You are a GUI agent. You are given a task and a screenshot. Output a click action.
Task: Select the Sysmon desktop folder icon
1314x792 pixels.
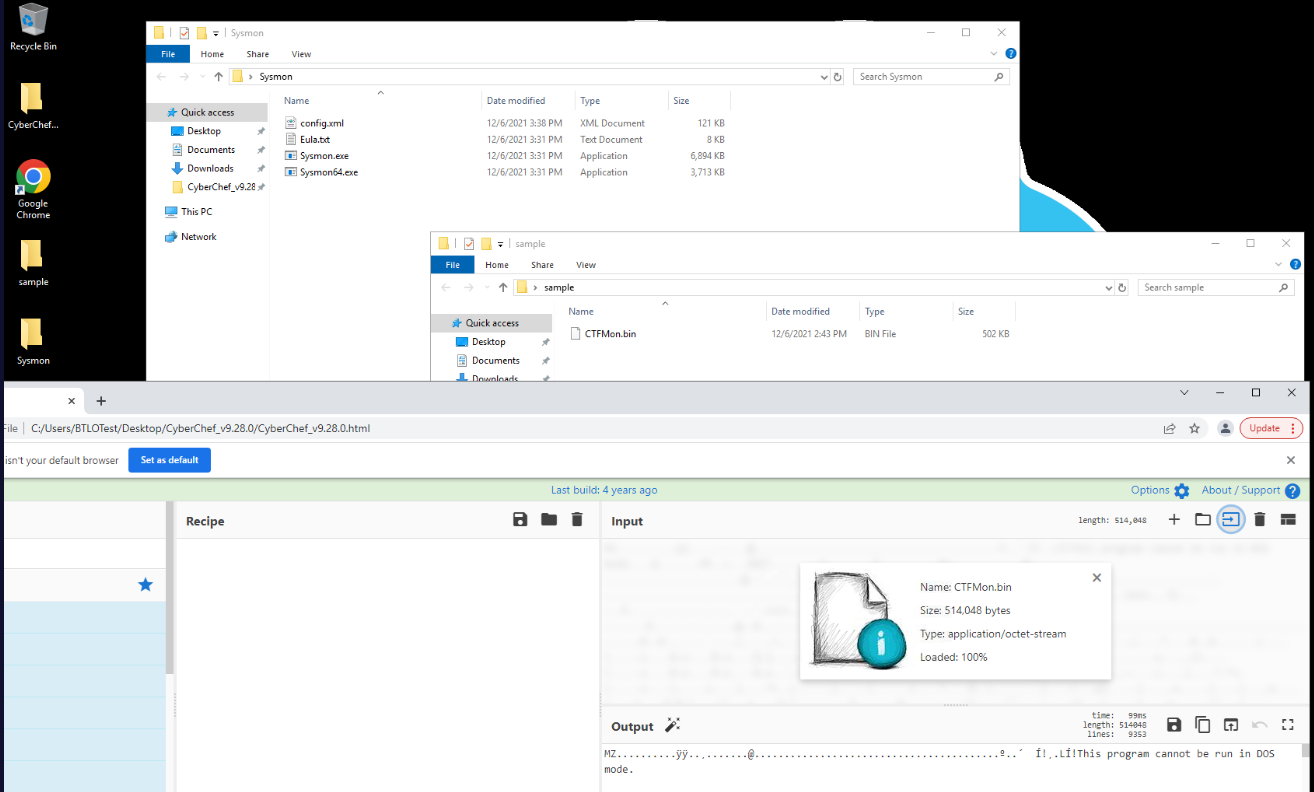(33, 342)
